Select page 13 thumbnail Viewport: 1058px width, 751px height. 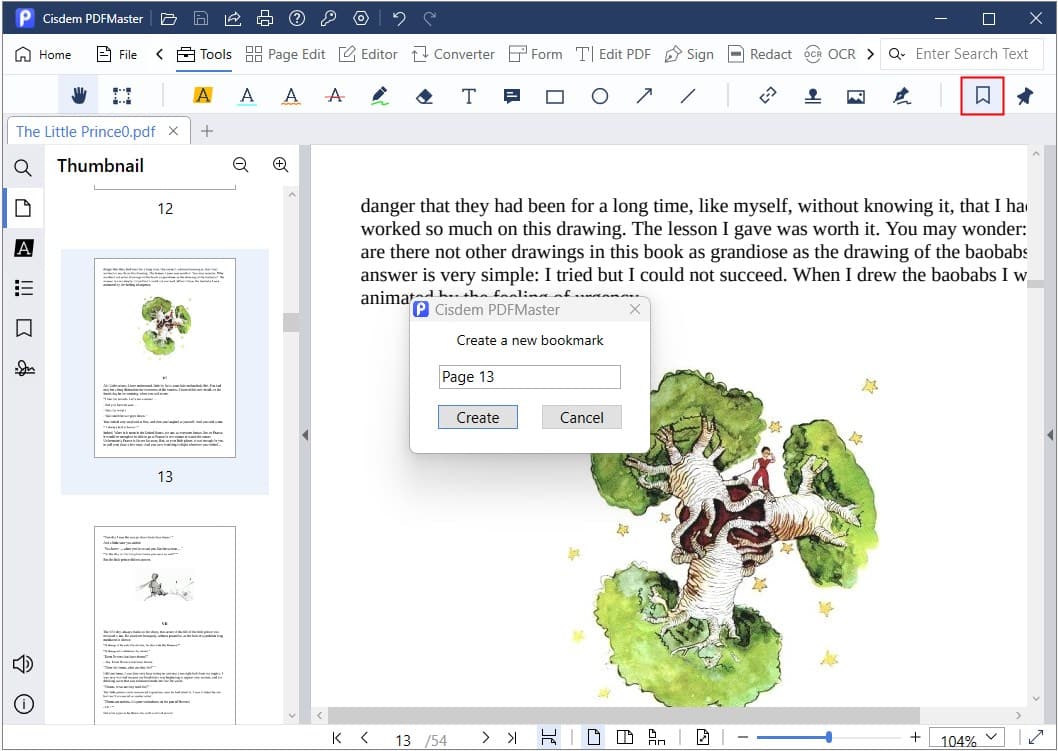coord(165,358)
